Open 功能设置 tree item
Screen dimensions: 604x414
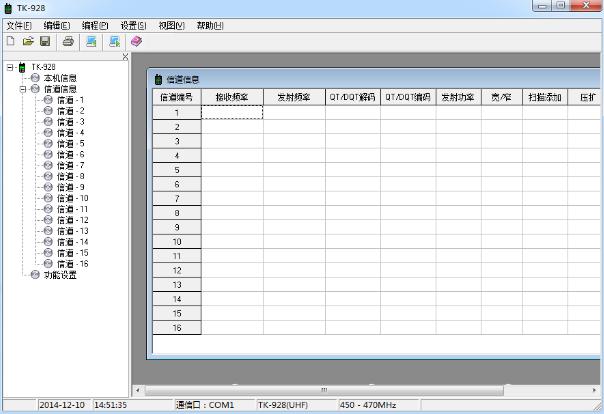[59, 275]
